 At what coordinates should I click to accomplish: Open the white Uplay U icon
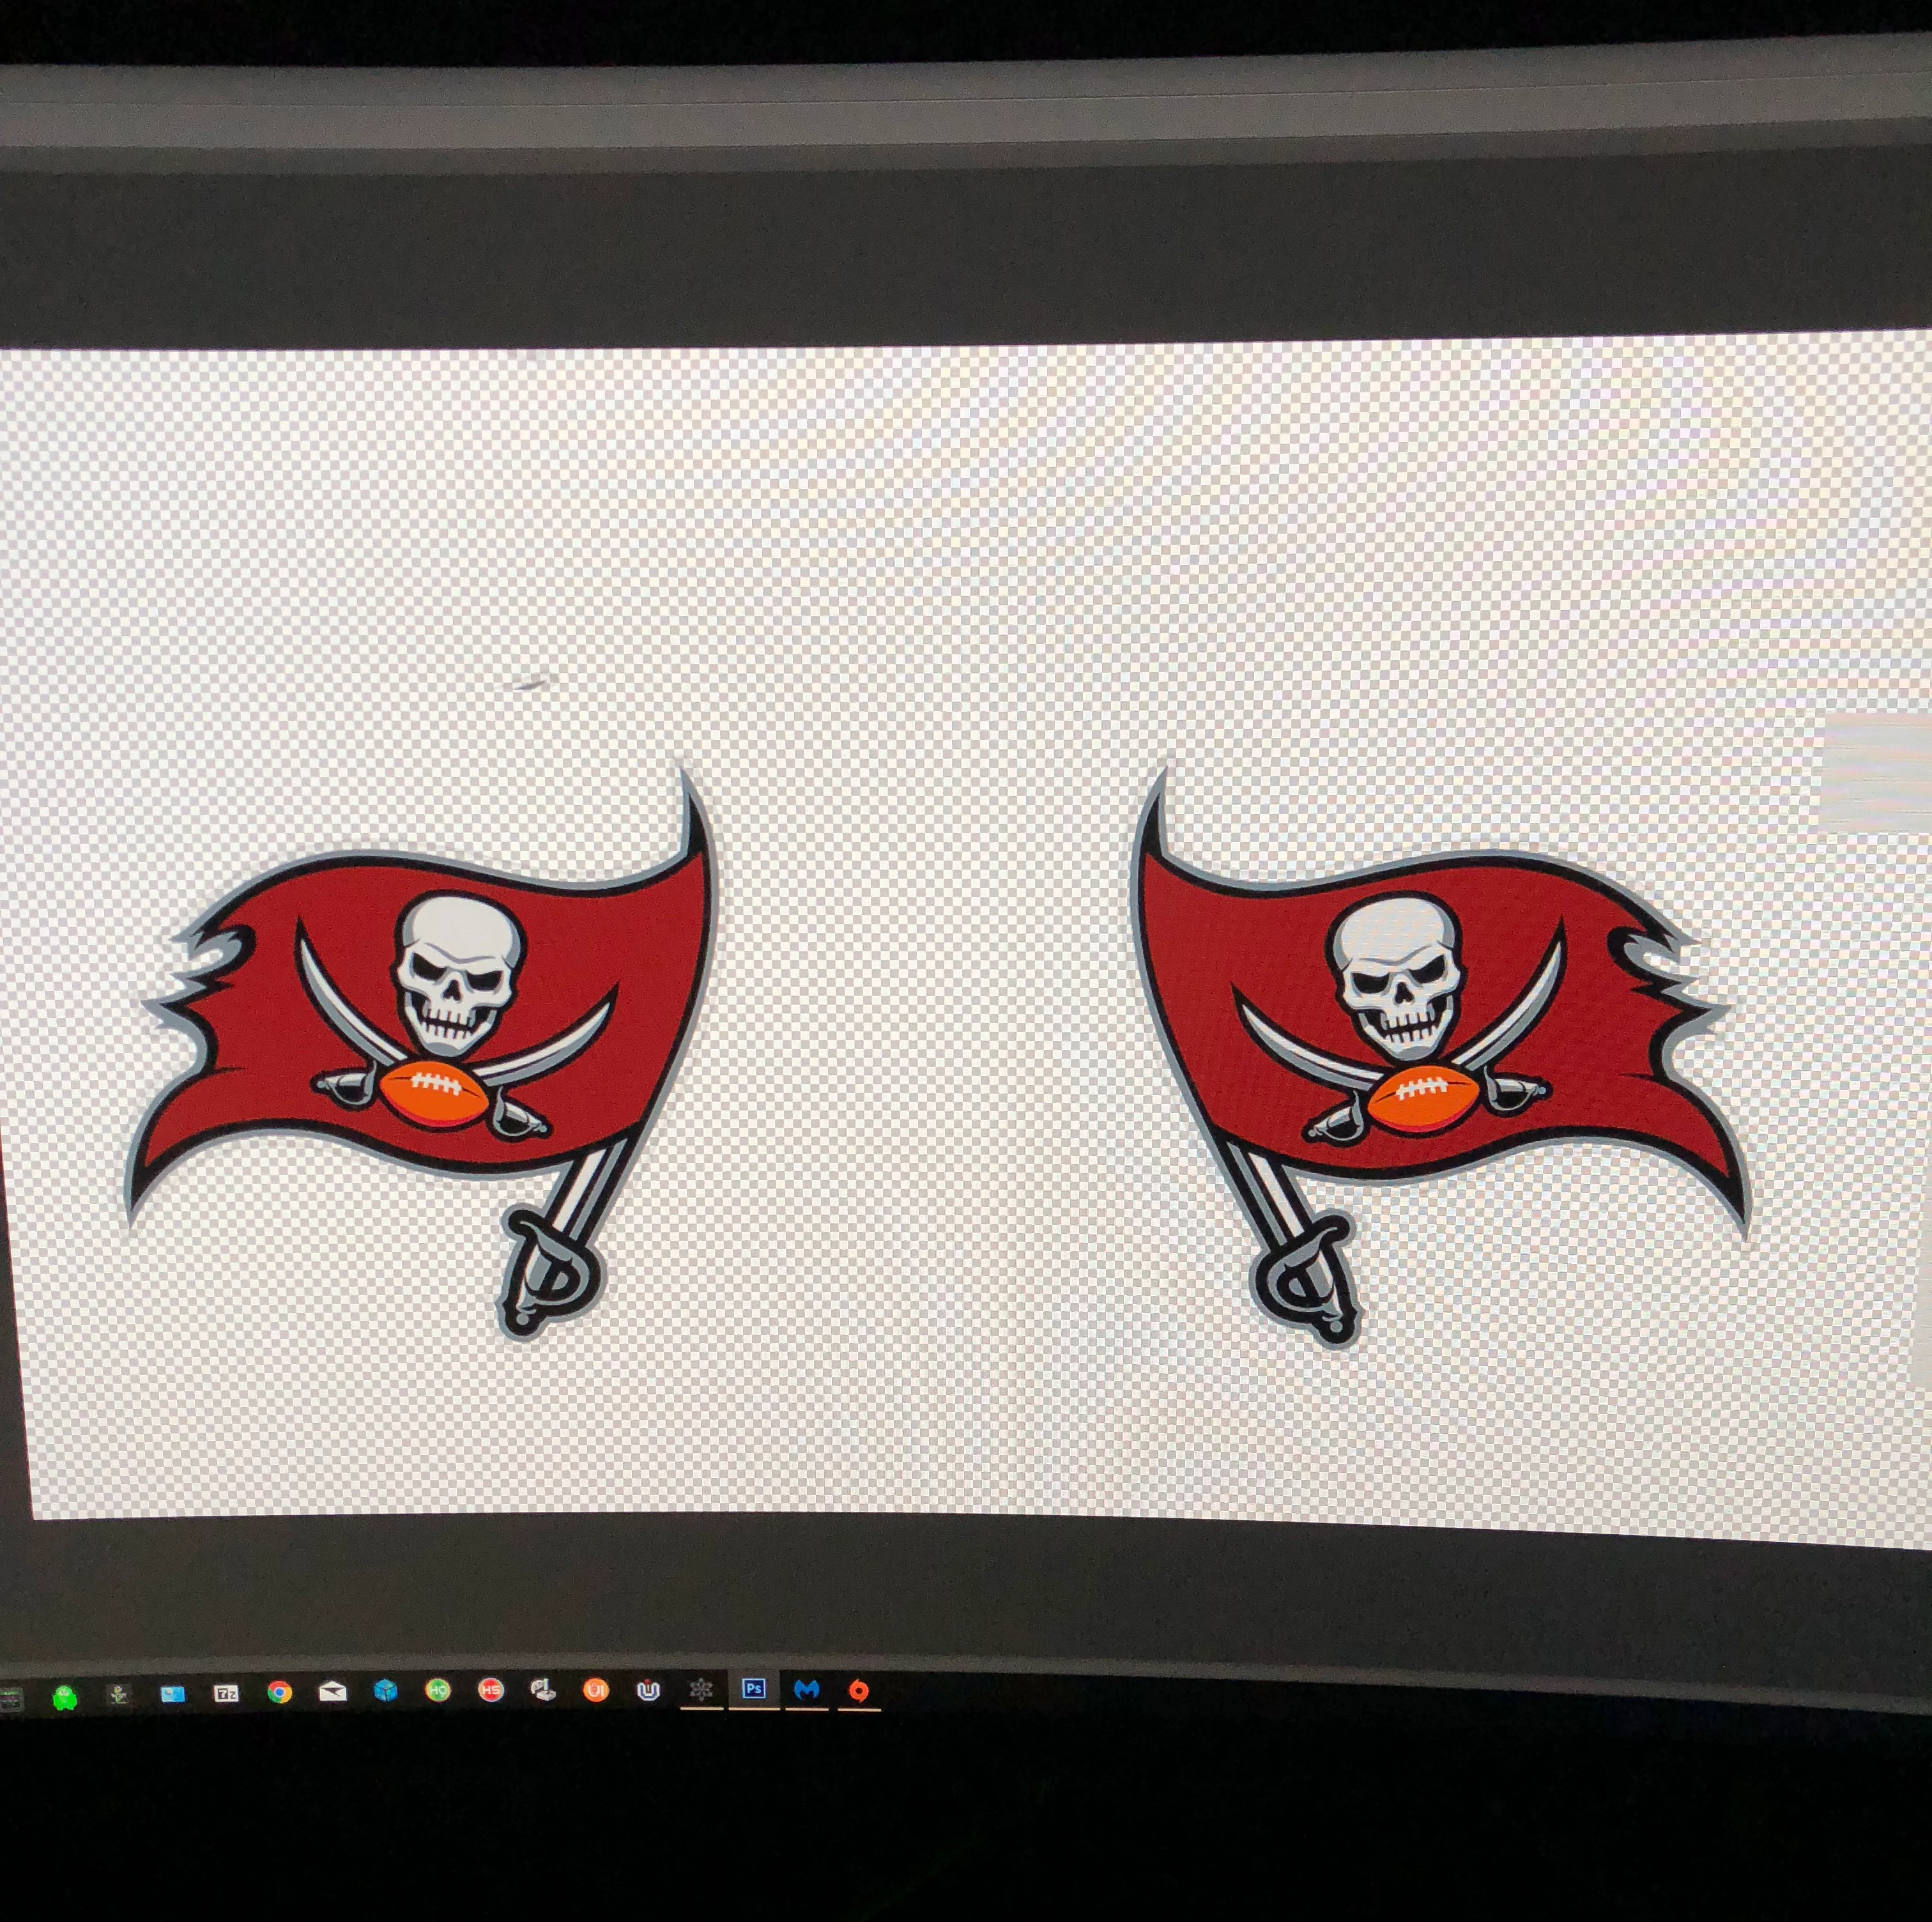point(648,1689)
